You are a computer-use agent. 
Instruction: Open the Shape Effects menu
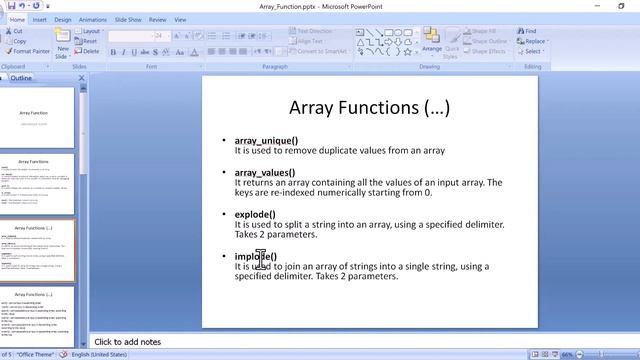point(485,51)
